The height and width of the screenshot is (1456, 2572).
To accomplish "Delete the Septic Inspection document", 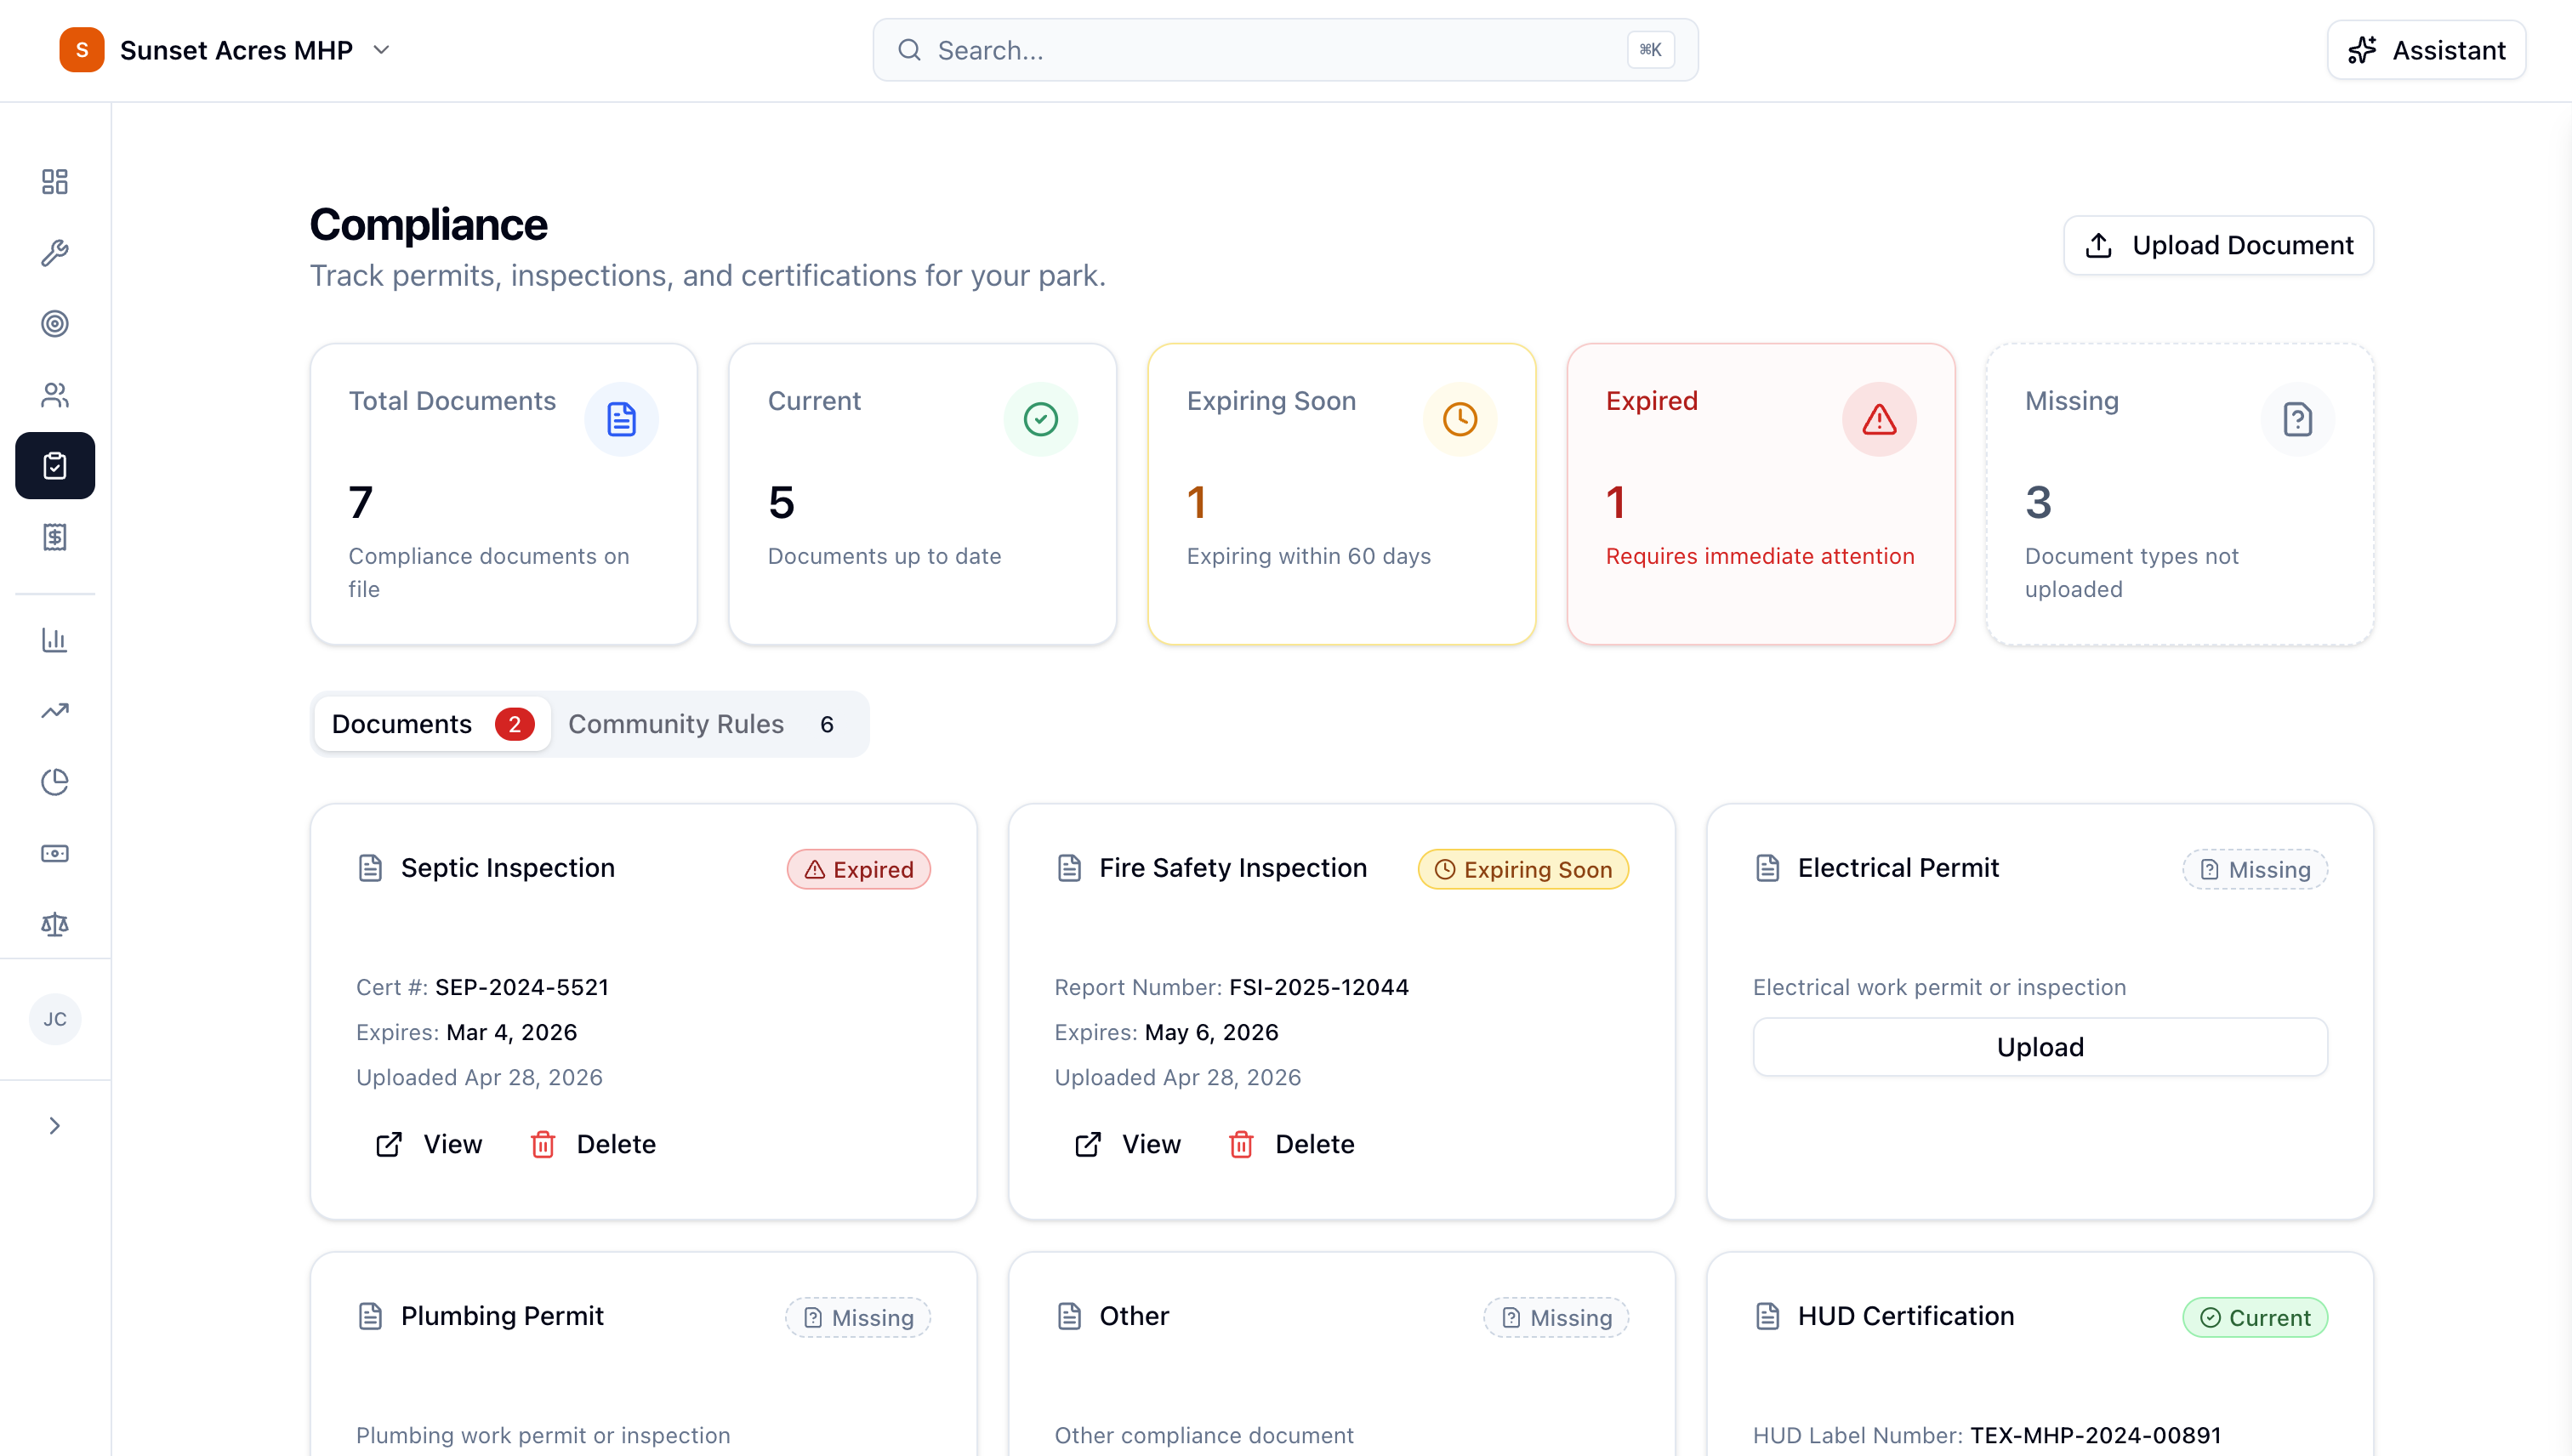I will click(x=593, y=1144).
